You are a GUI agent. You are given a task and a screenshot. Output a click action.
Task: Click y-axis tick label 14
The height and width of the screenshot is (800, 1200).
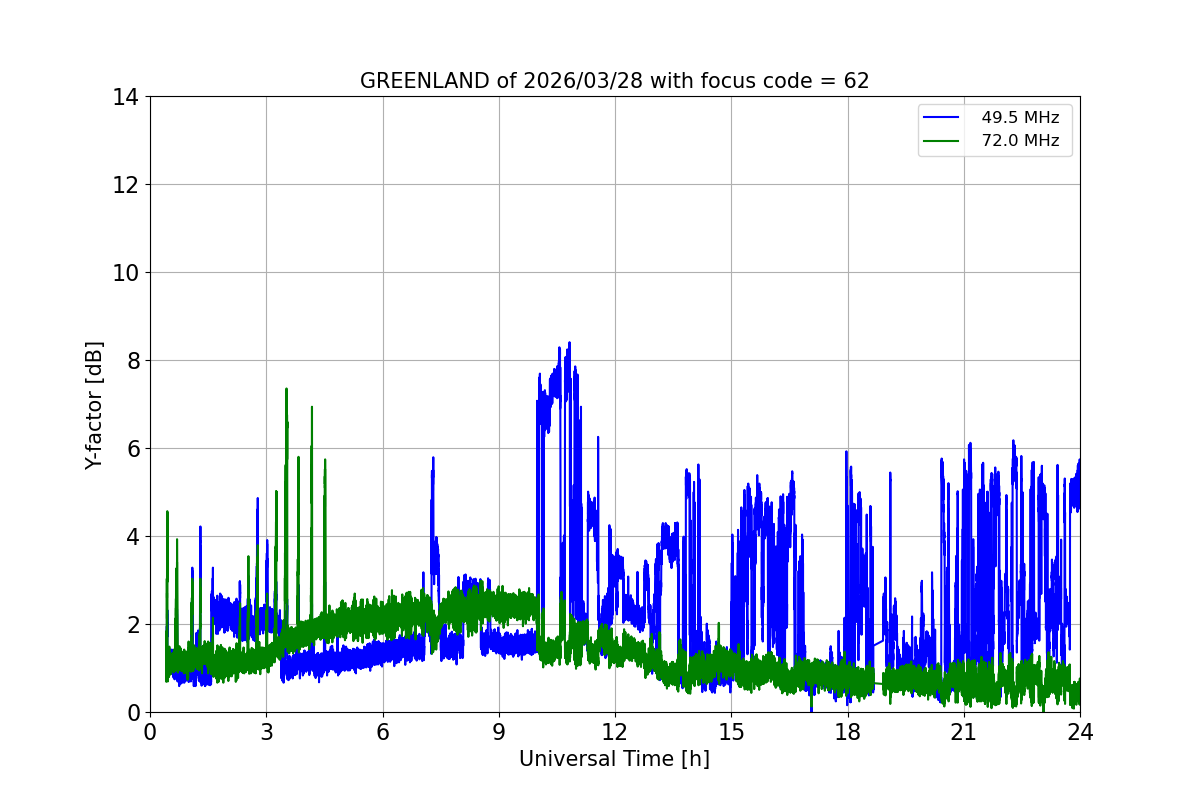tap(125, 97)
